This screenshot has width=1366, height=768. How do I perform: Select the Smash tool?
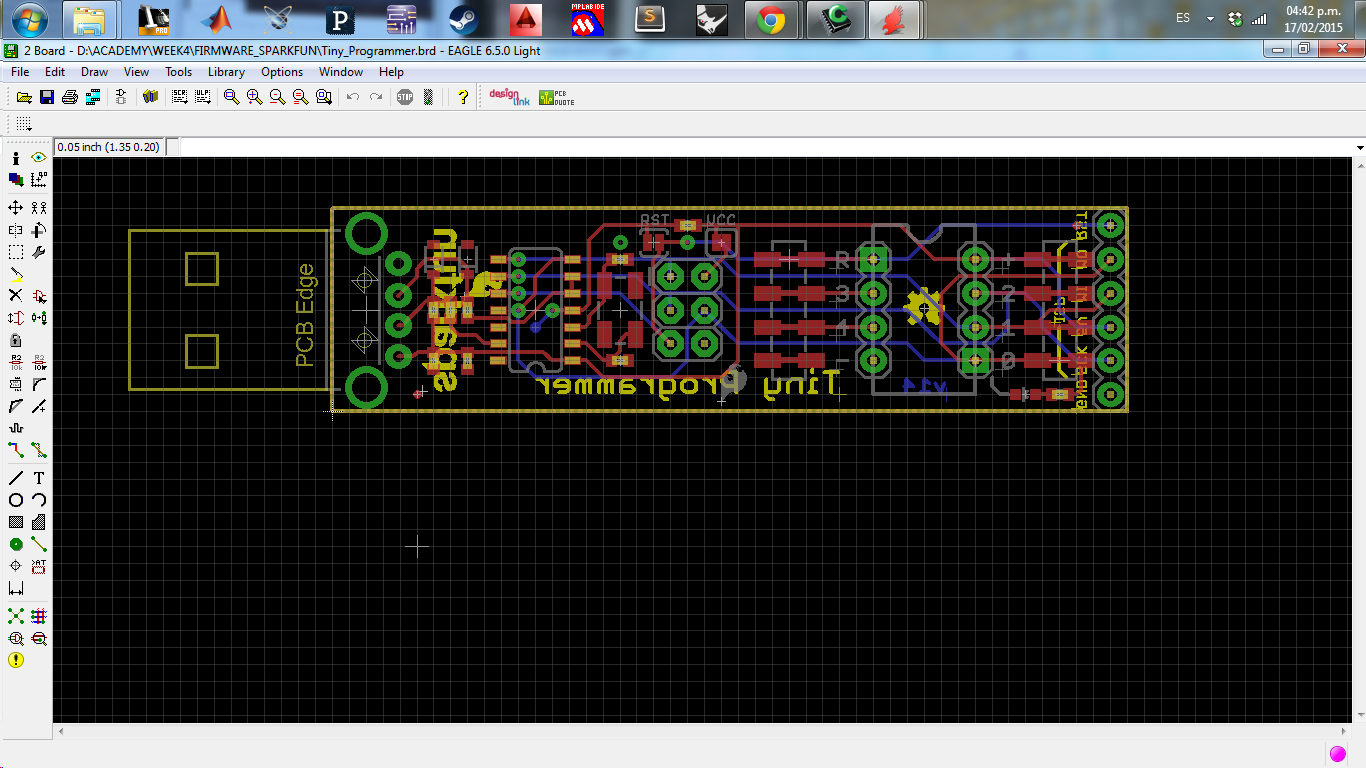point(16,384)
